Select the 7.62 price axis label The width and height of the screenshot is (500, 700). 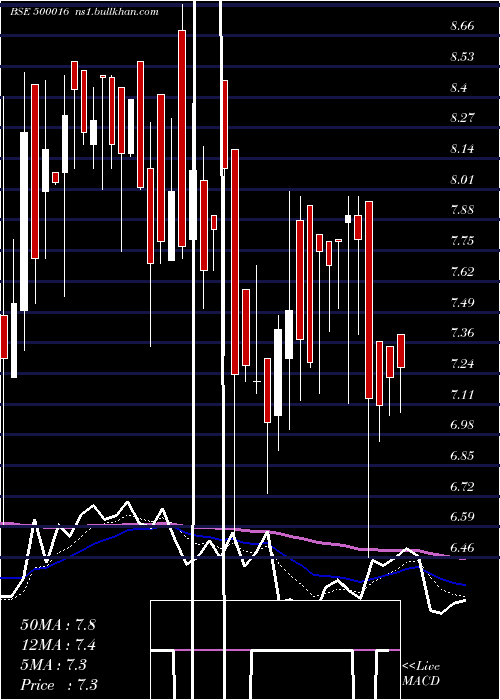(x=462, y=271)
